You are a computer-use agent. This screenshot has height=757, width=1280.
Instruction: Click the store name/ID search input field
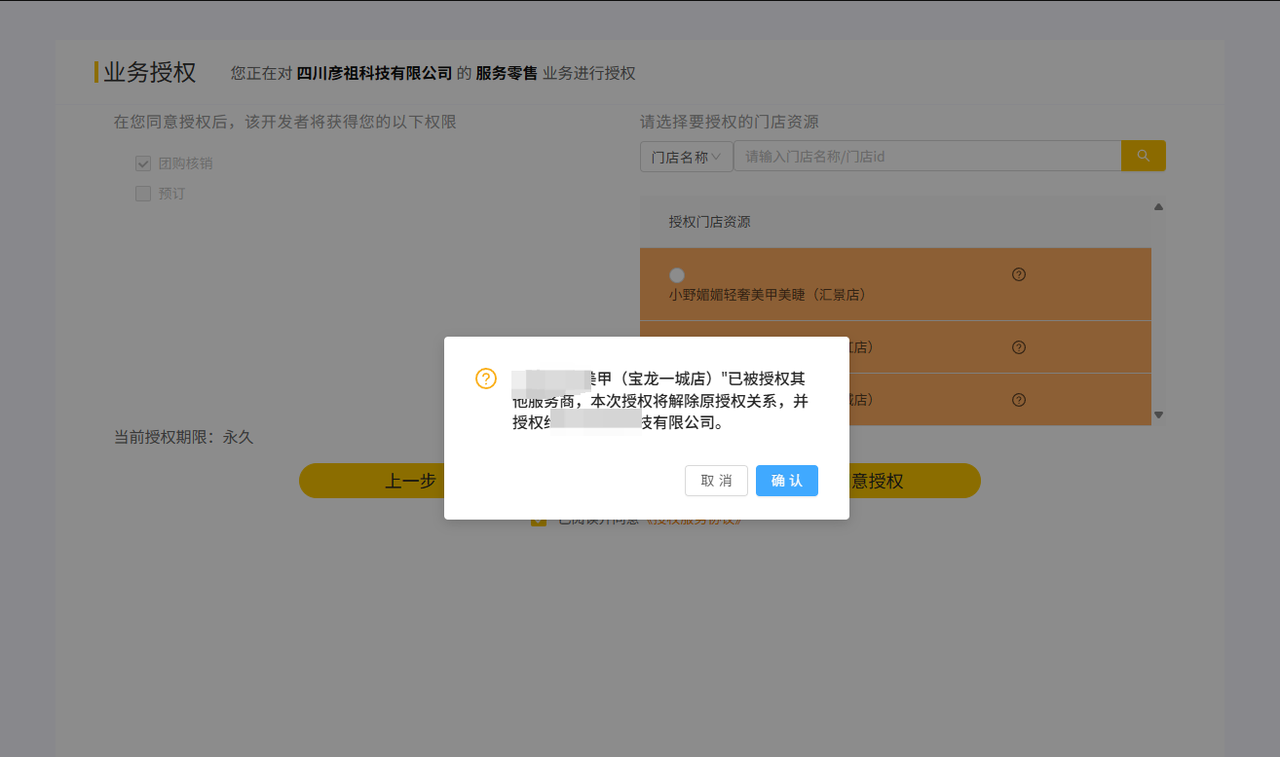pyautogui.click(x=926, y=156)
